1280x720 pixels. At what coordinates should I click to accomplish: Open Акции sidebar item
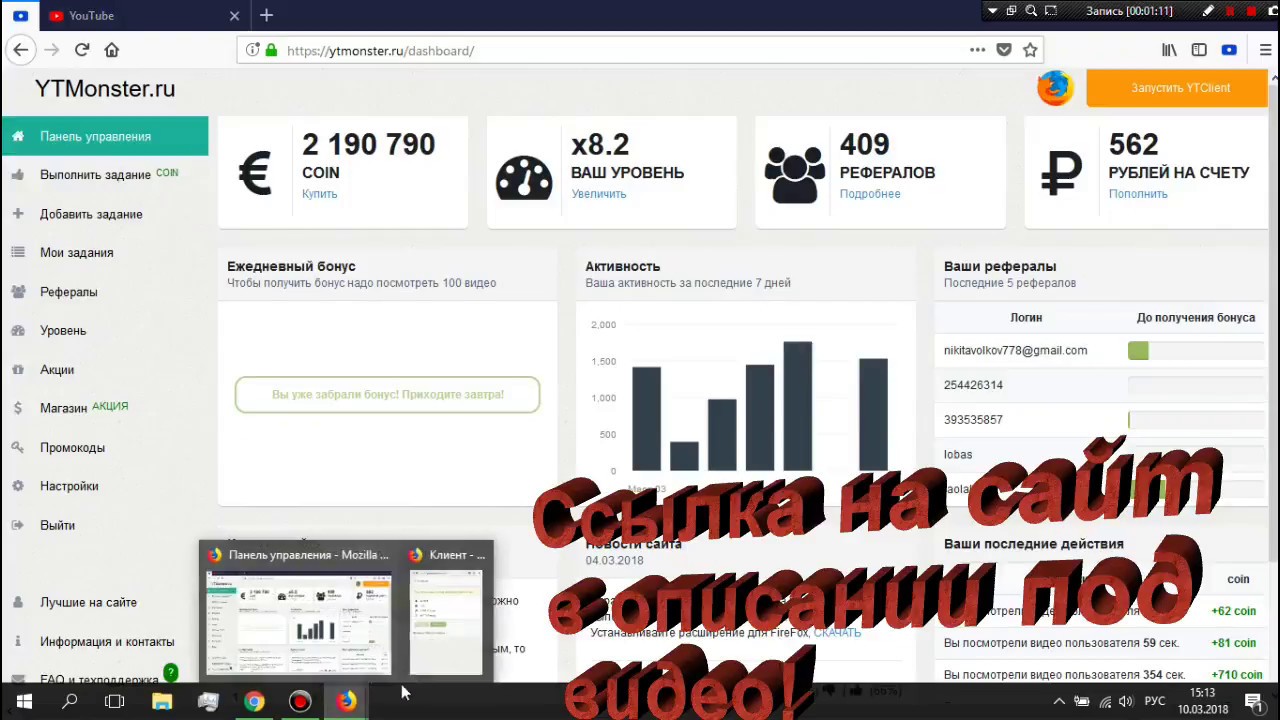point(104,370)
